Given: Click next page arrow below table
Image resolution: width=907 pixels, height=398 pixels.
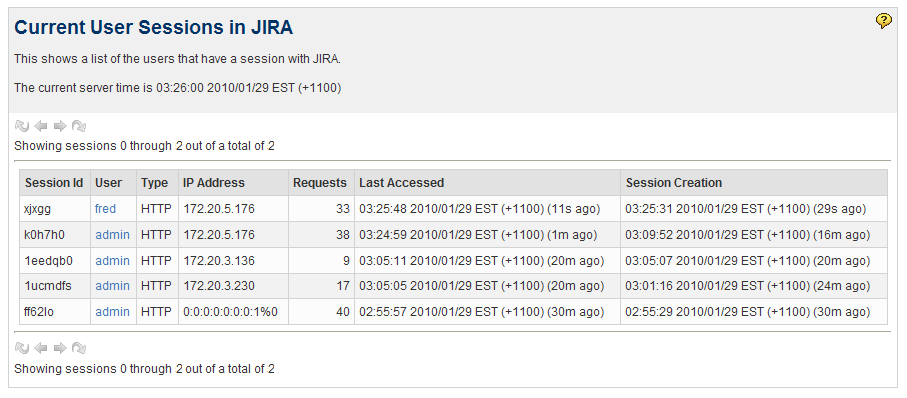Looking at the screenshot, I should point(60,348).
